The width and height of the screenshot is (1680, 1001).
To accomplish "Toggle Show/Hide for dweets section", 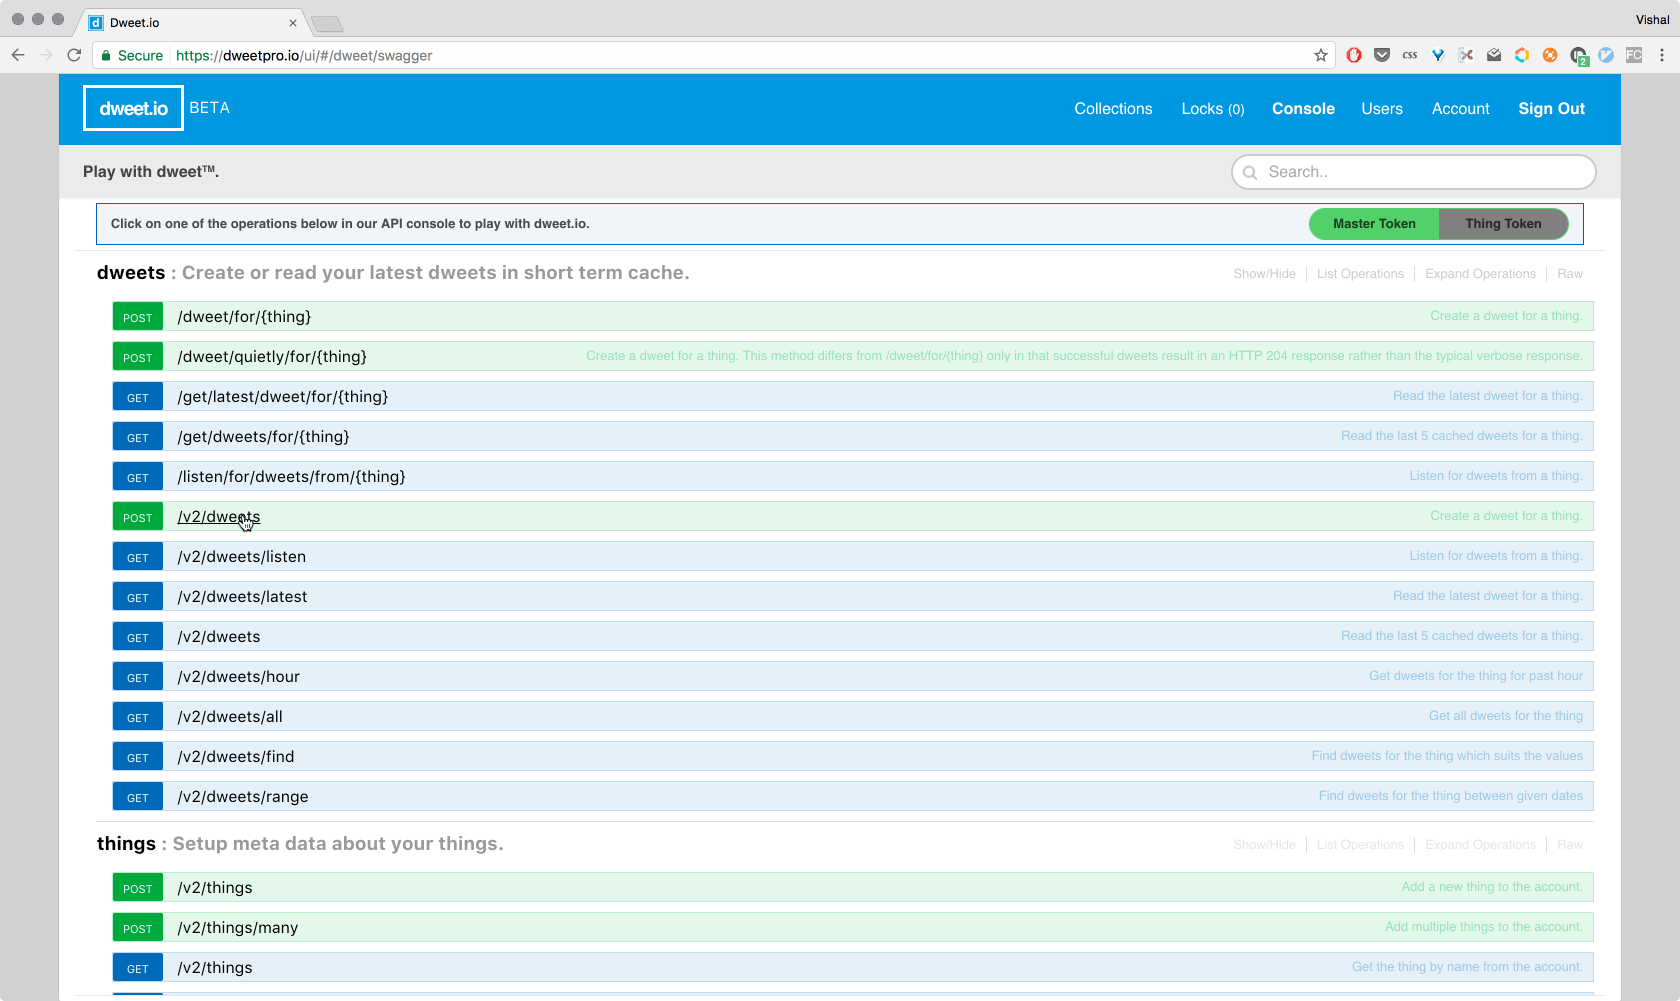I will (1264, 274).
